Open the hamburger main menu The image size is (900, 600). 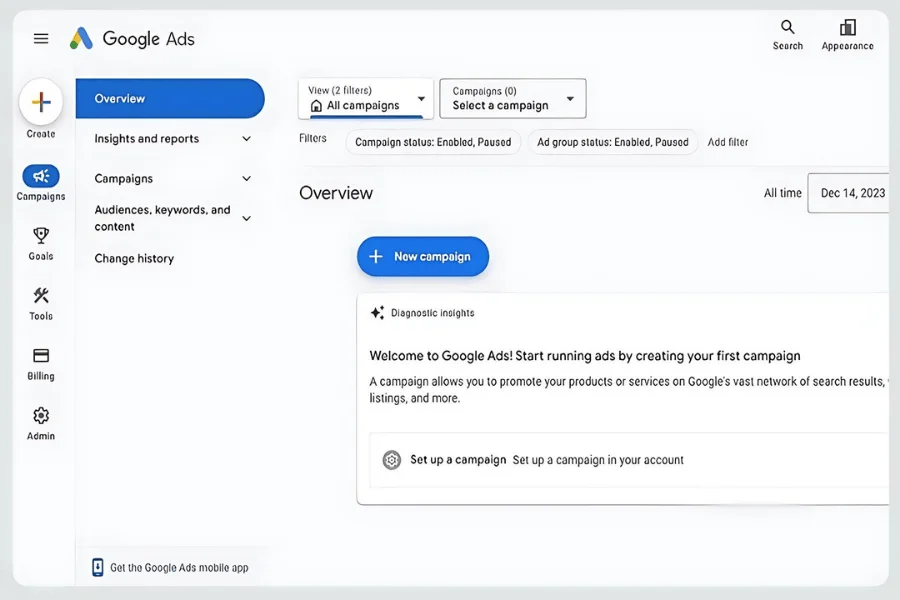click(x=41, y=38)
